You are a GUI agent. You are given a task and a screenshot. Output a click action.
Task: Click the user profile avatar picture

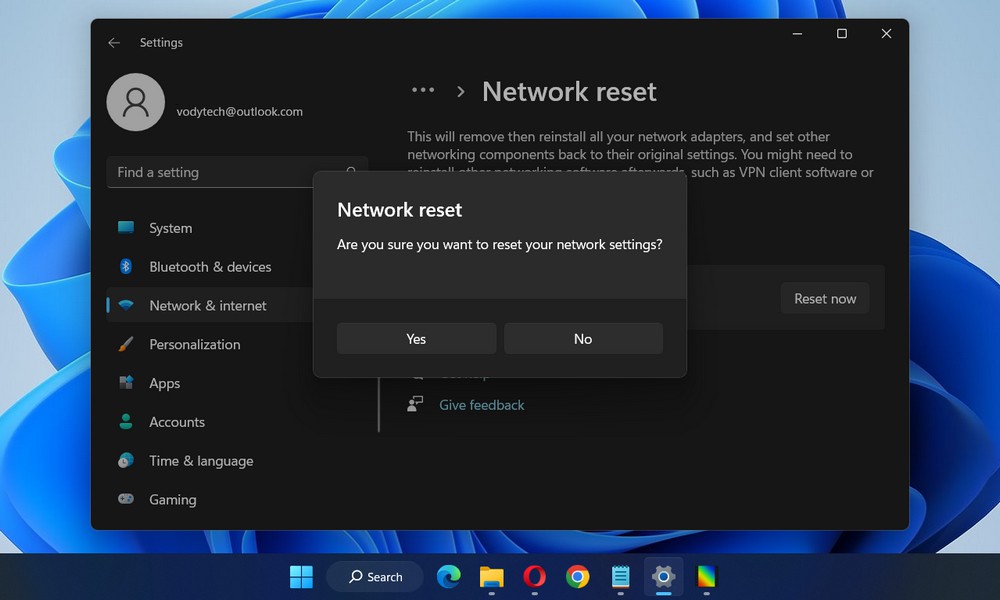pos(136,102)
